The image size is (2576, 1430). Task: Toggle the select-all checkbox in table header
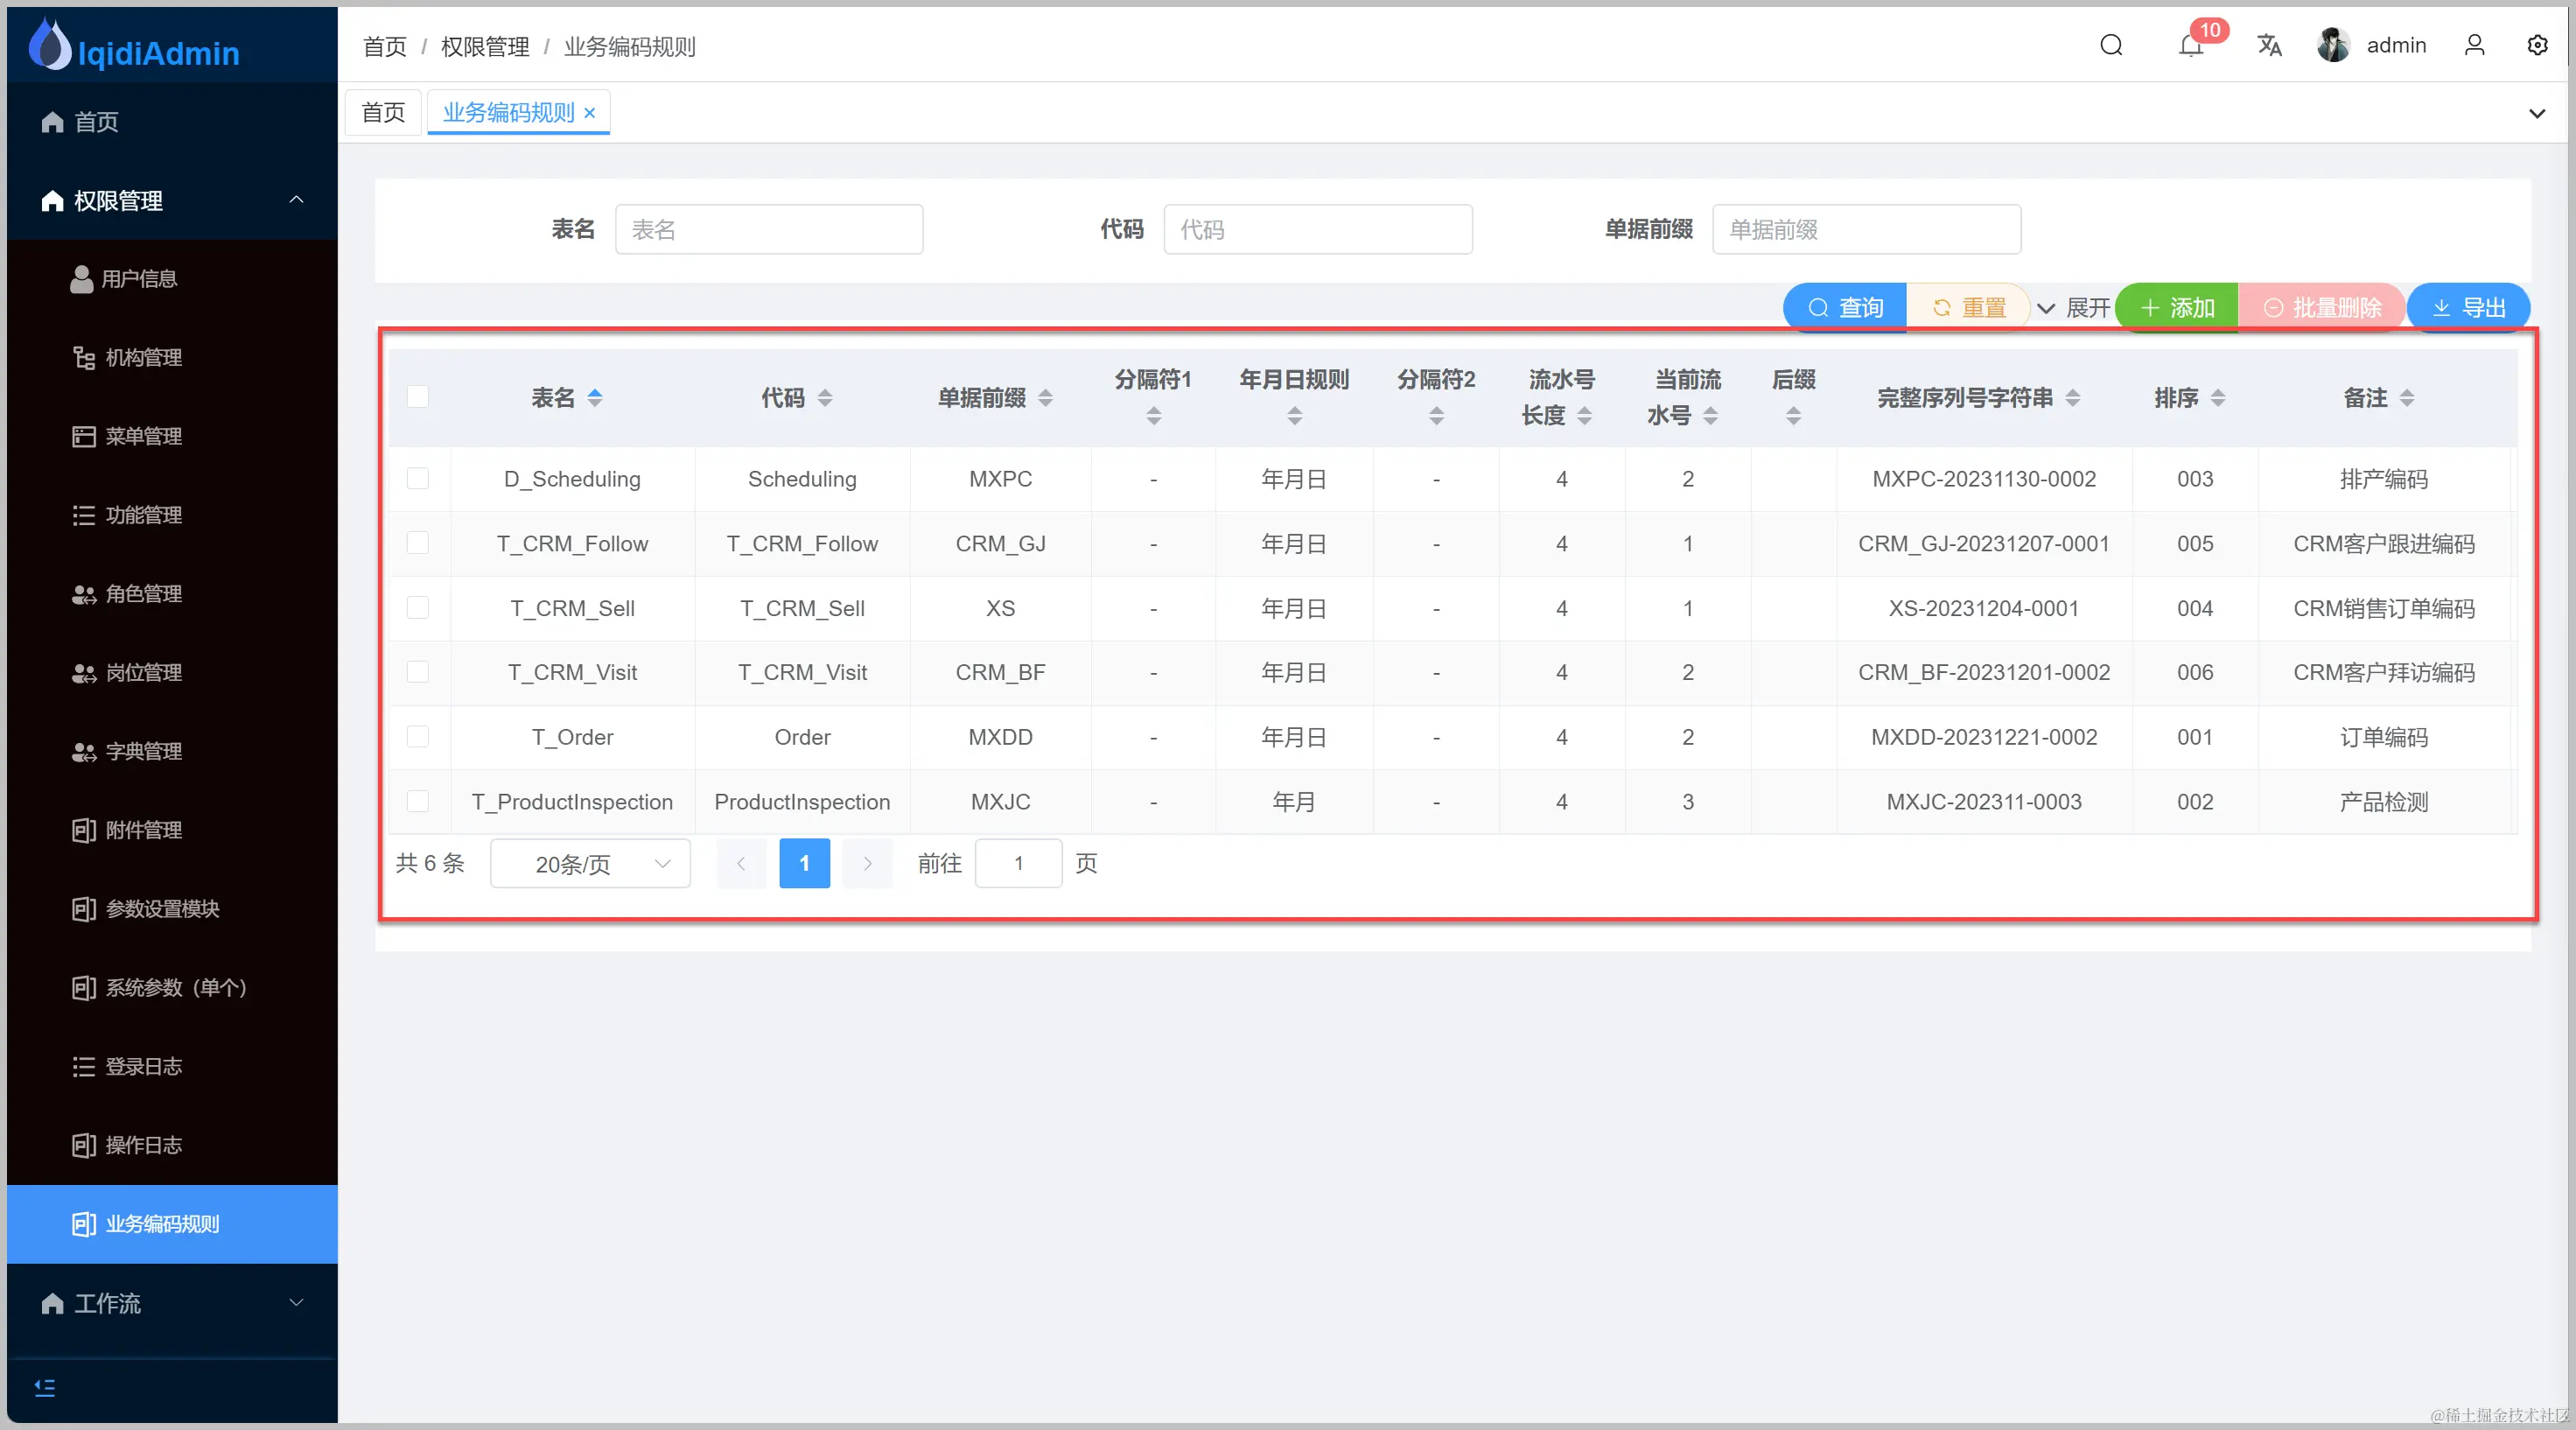[418, 397]
